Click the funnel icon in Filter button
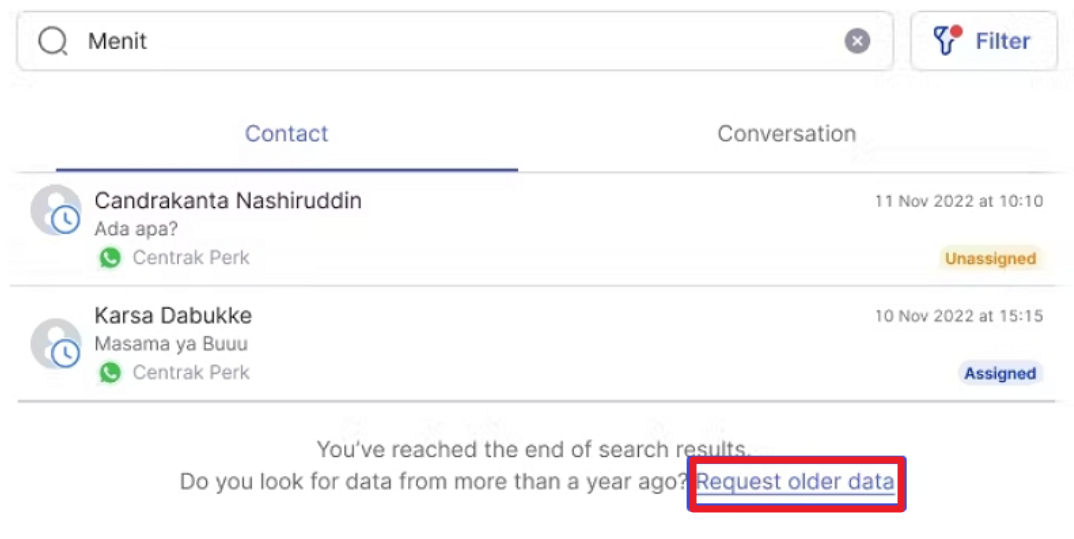 coord(945,41)
